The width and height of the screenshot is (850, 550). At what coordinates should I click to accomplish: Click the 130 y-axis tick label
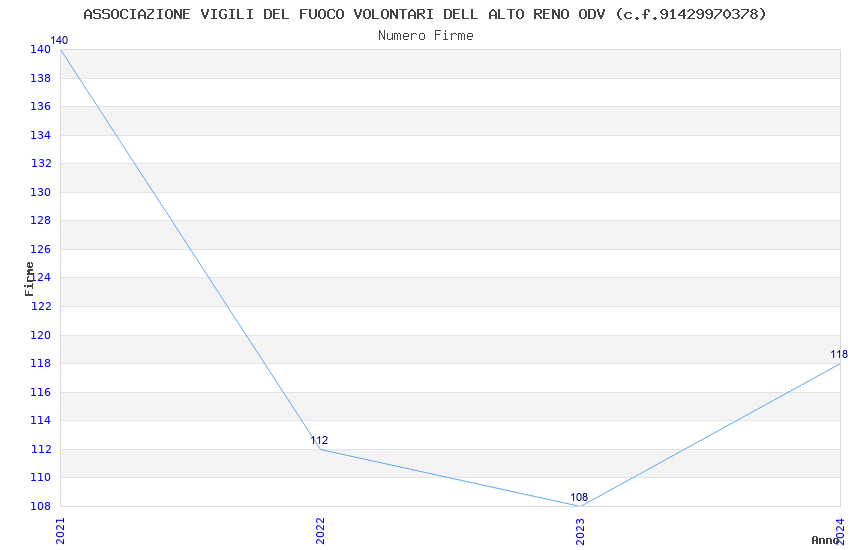[40, 192]
